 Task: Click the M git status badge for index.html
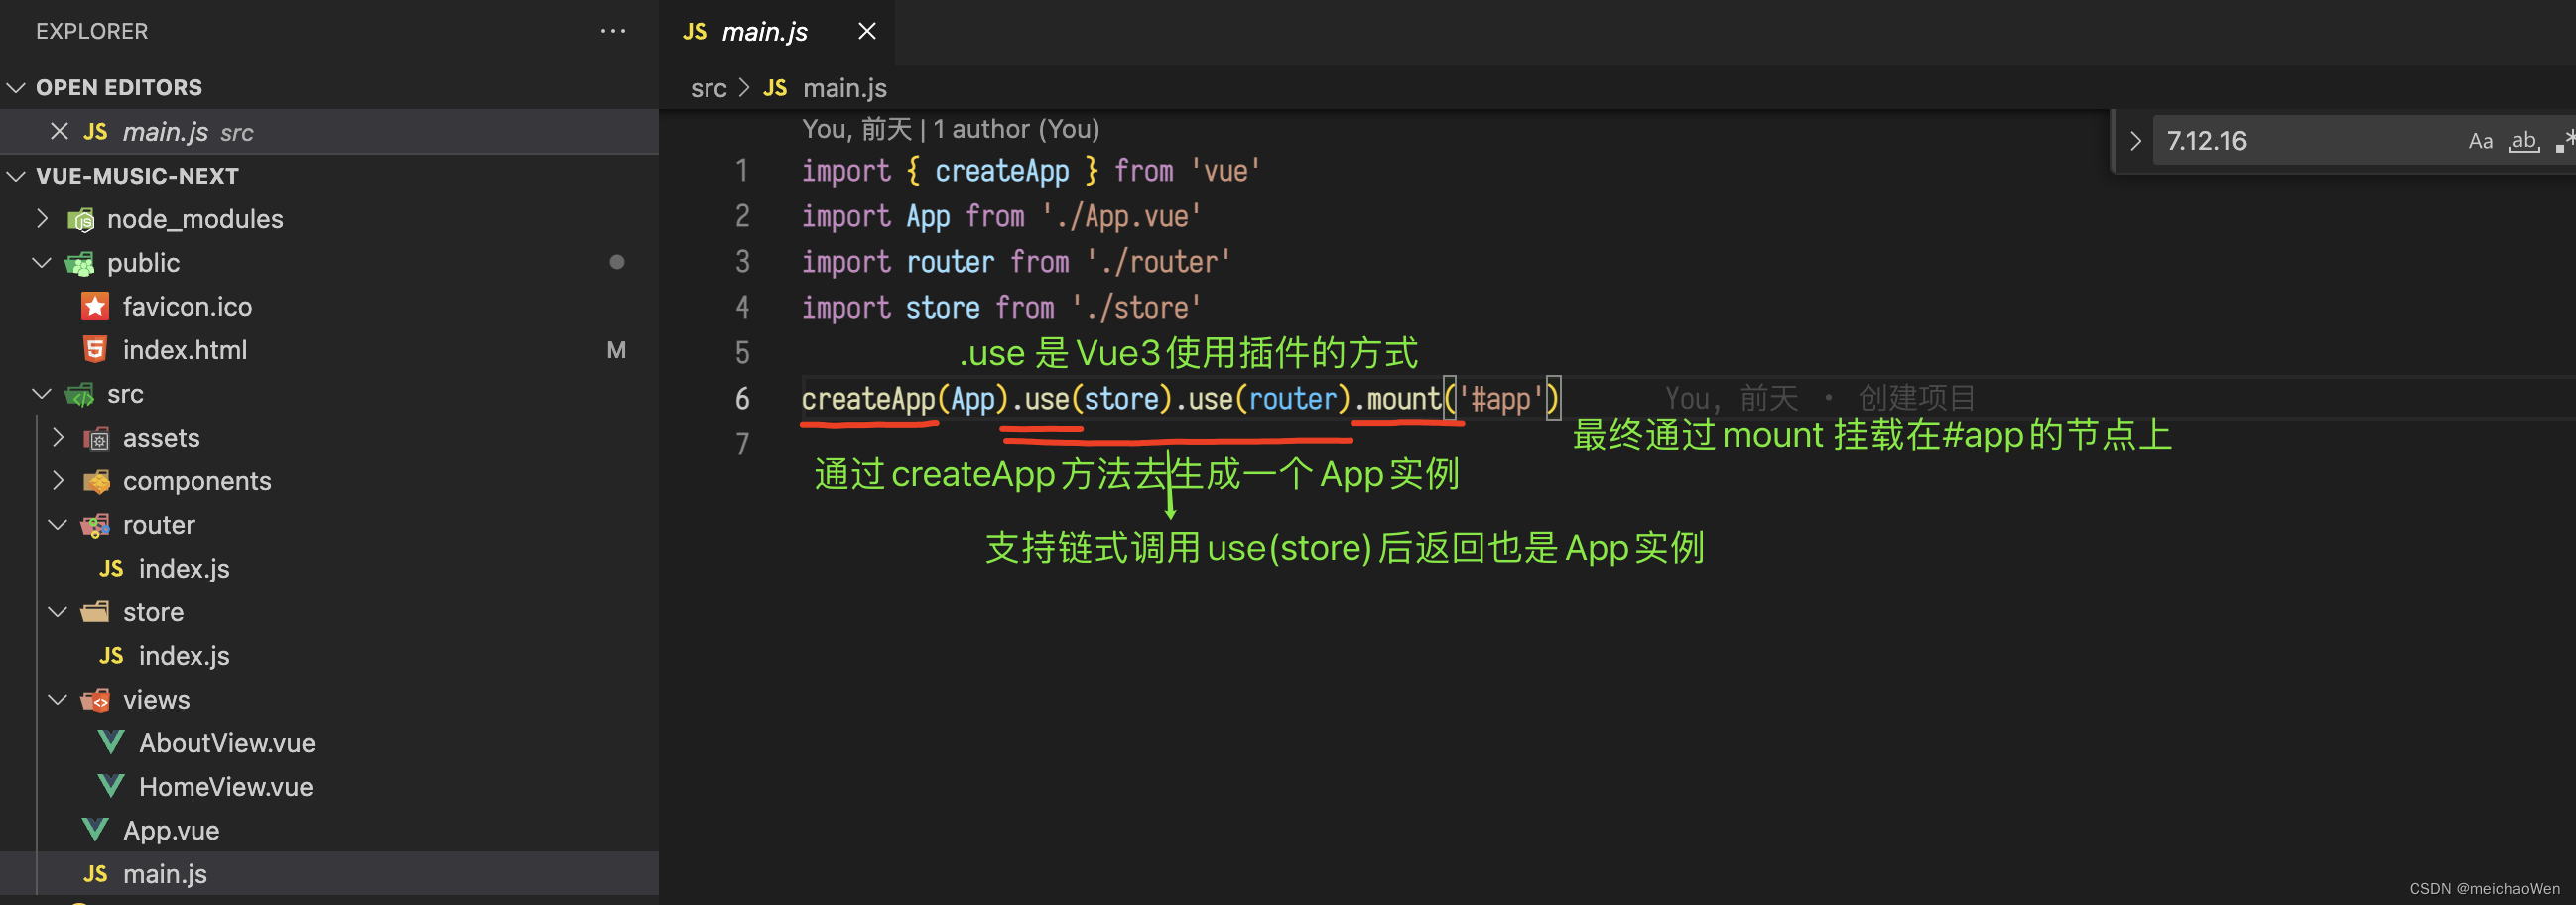(616, 350)
